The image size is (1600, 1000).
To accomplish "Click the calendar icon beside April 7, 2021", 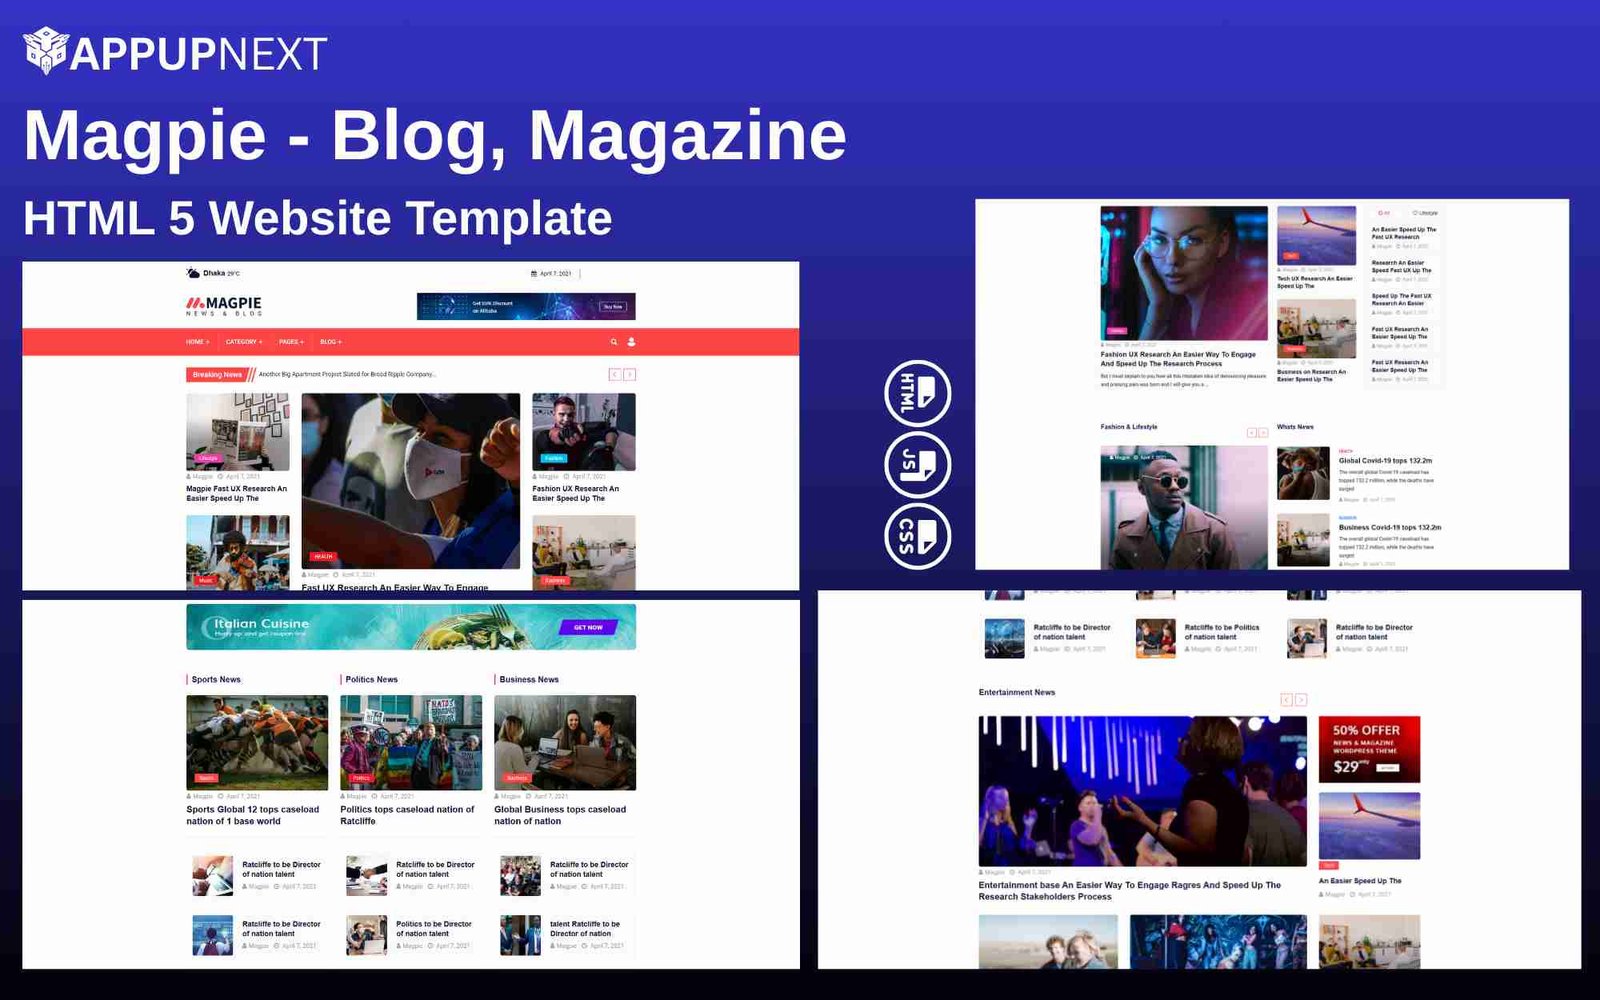I will [533, 271].
